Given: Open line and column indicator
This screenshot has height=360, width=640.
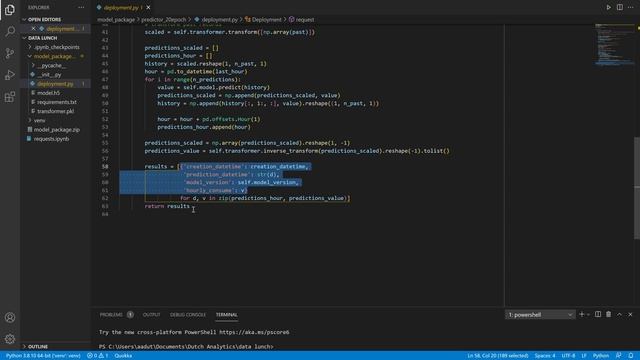Looking at the screenshot, I should (x=498, y=356).
